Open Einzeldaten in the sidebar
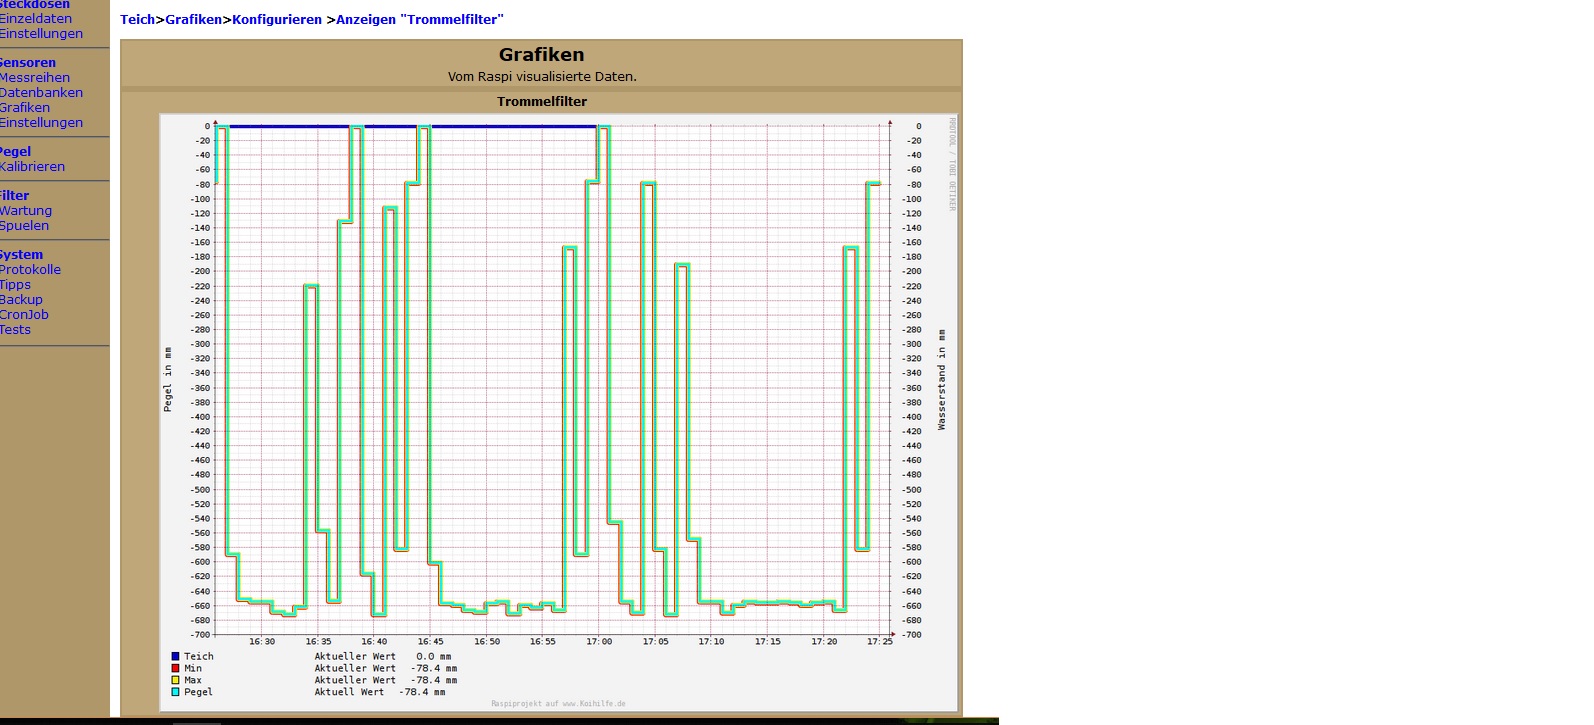This screenshot has height=725, width=1594. (x=36, y=19)
